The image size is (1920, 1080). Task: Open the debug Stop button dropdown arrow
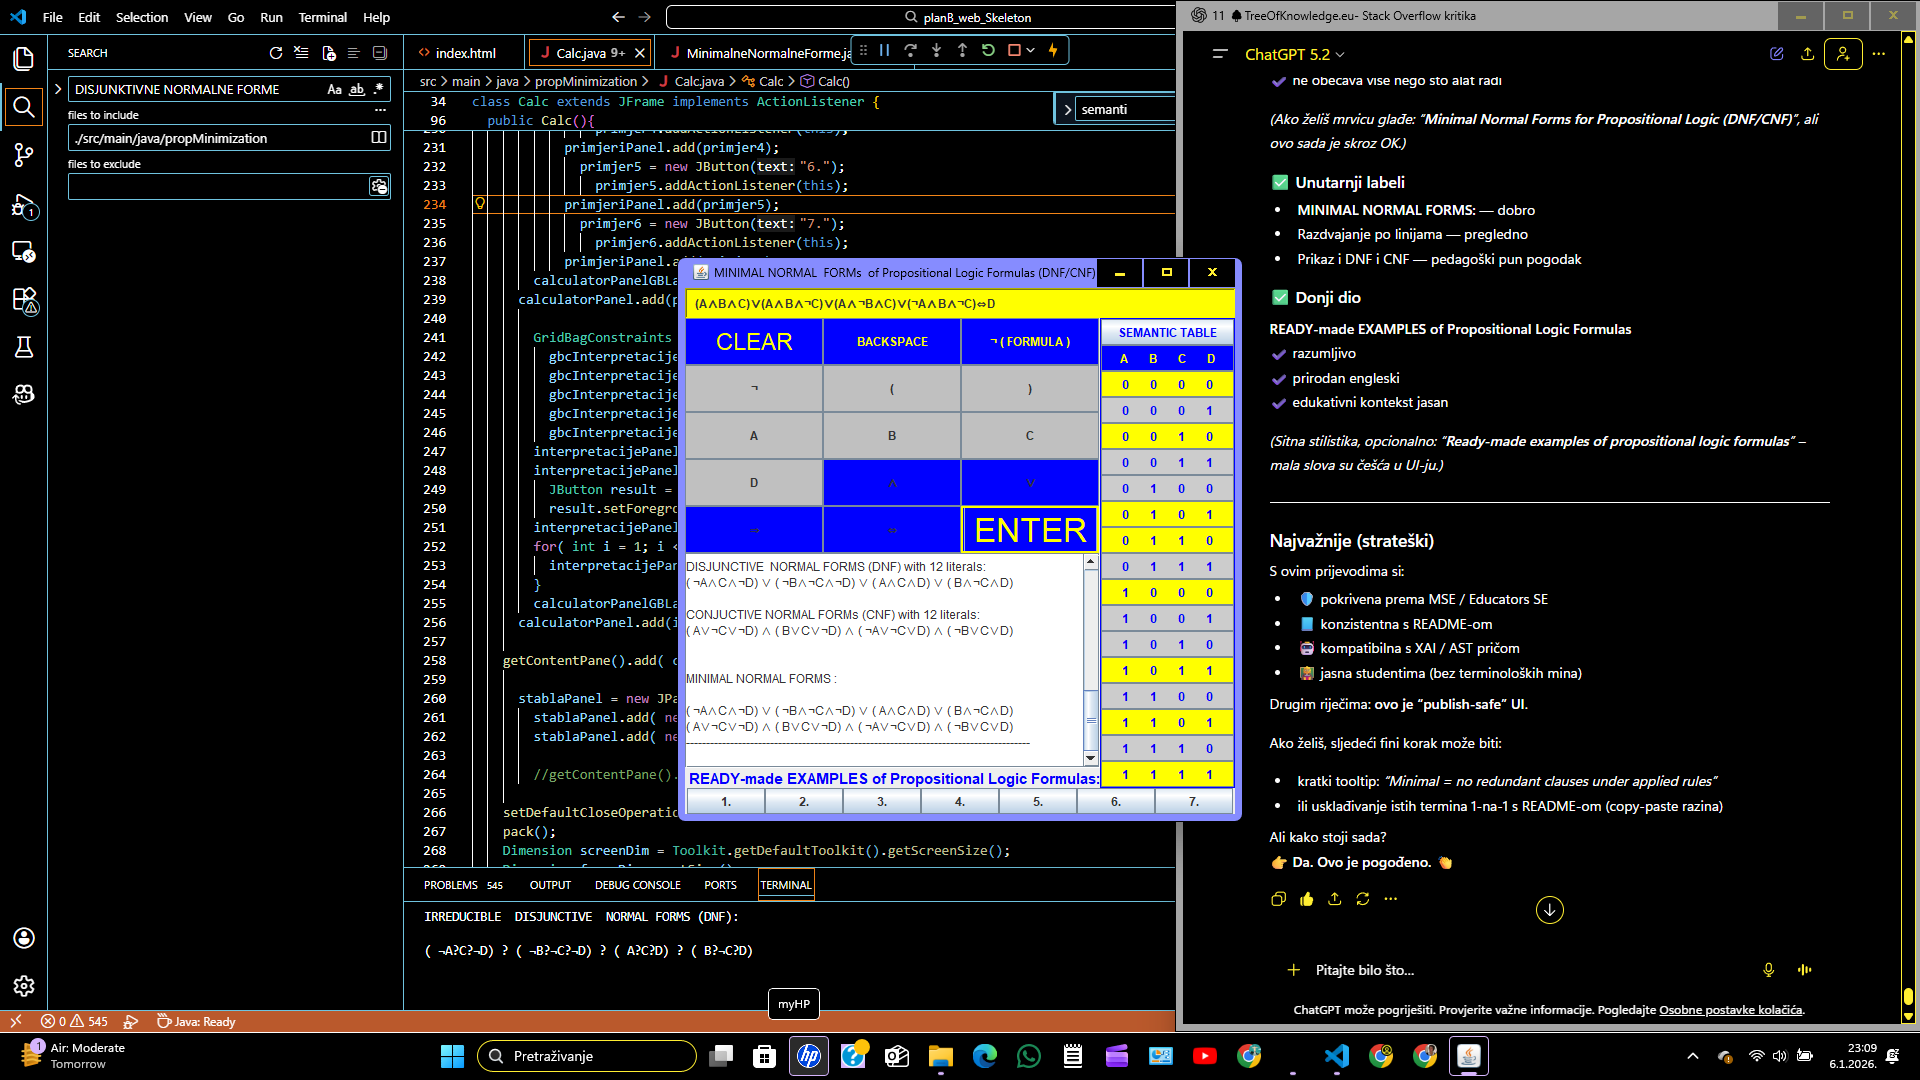(1030, 50)
